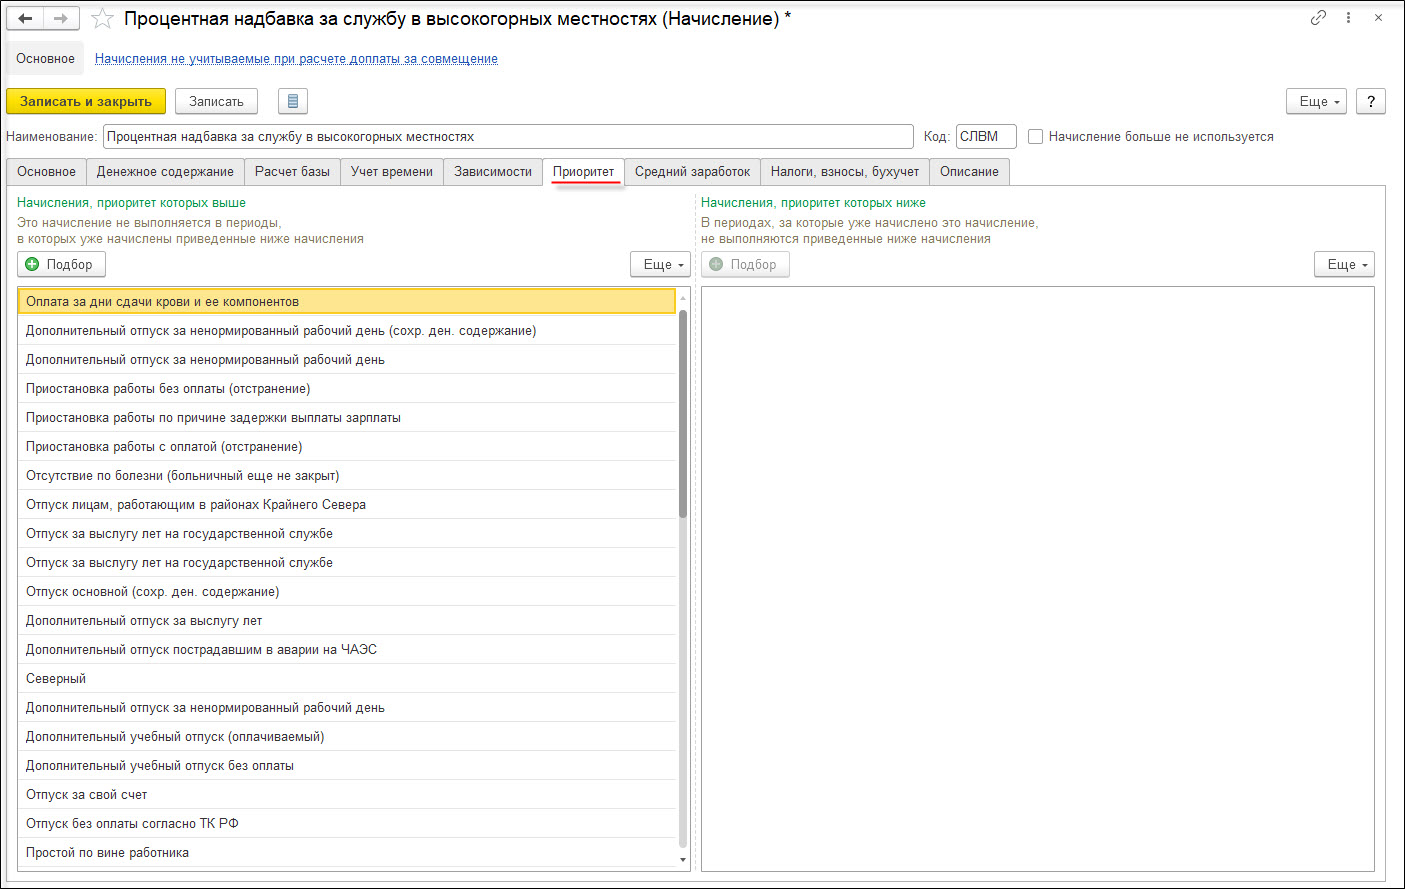Click 'Подбор' for higher-priority accruals
The height and width of the screenshot is (889, 1405).
(x=61, y=264)
